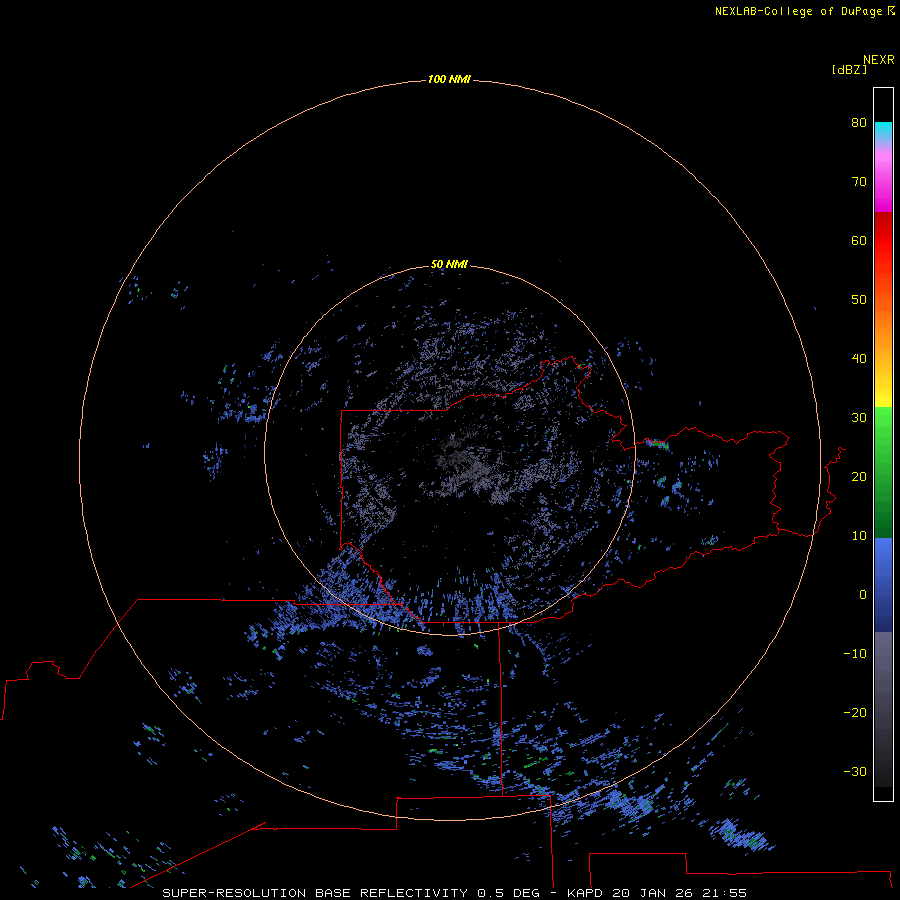Click the 60 dBZ scale value
The image size is (900, 900).
859,240
